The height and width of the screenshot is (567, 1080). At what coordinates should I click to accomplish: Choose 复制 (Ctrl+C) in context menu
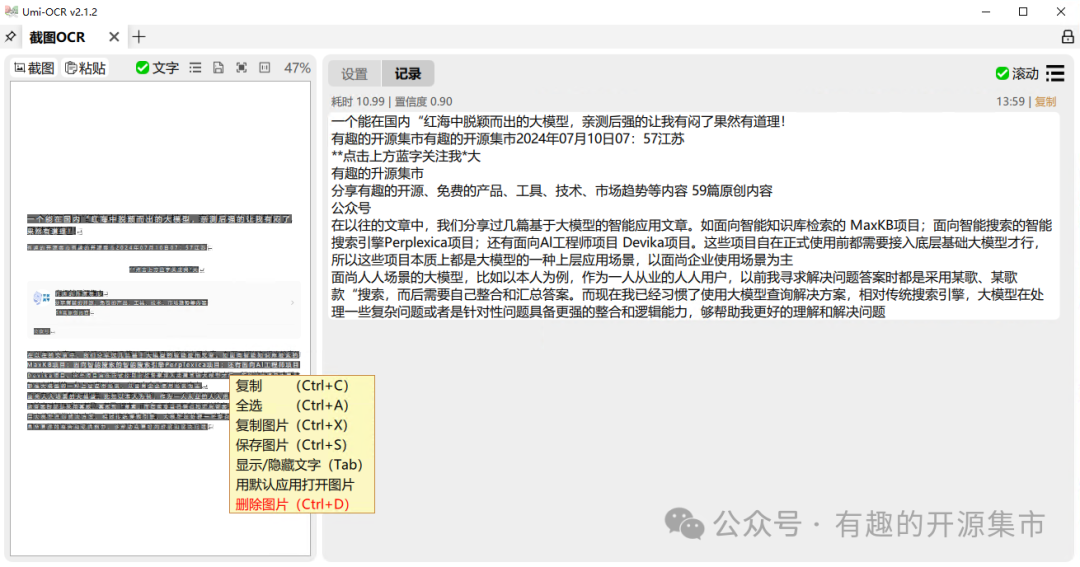[302, 386]
